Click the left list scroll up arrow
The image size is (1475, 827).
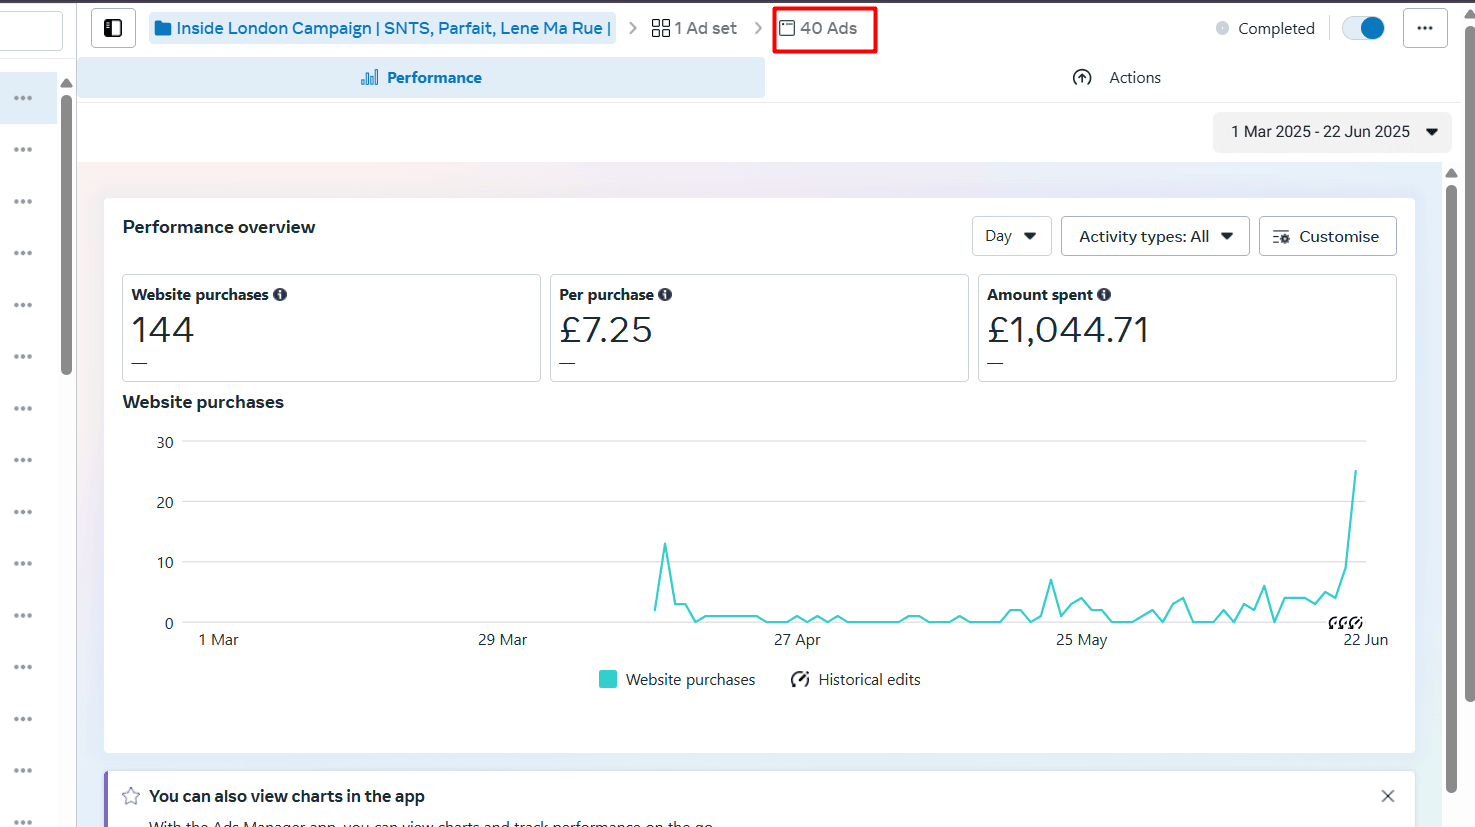click(66, 84)
